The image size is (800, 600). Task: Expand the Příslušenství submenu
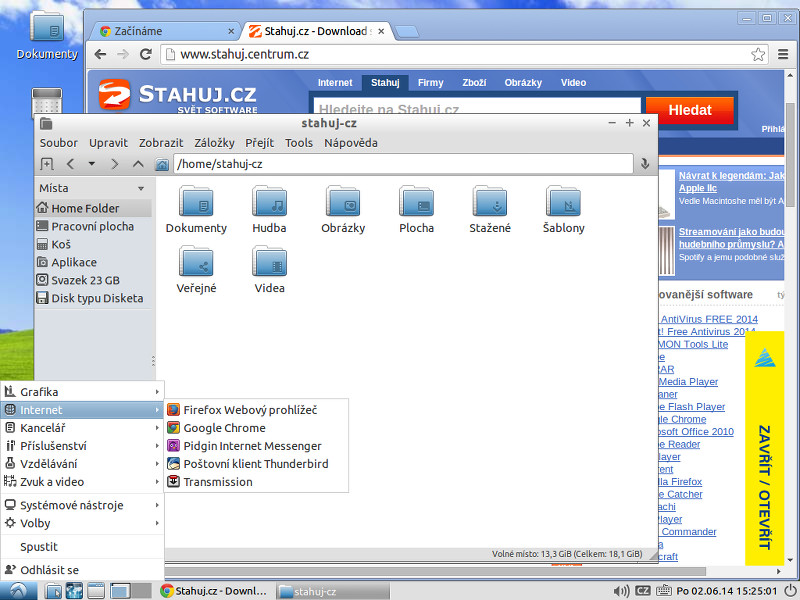[82, 445]
